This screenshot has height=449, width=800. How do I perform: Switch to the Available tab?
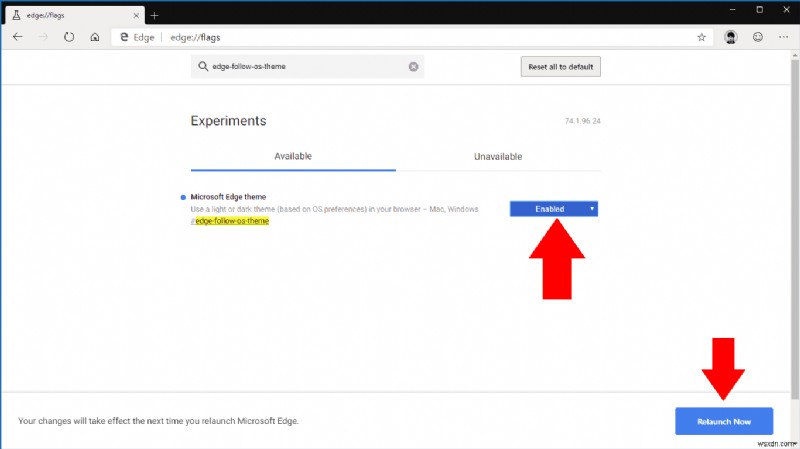293,156
